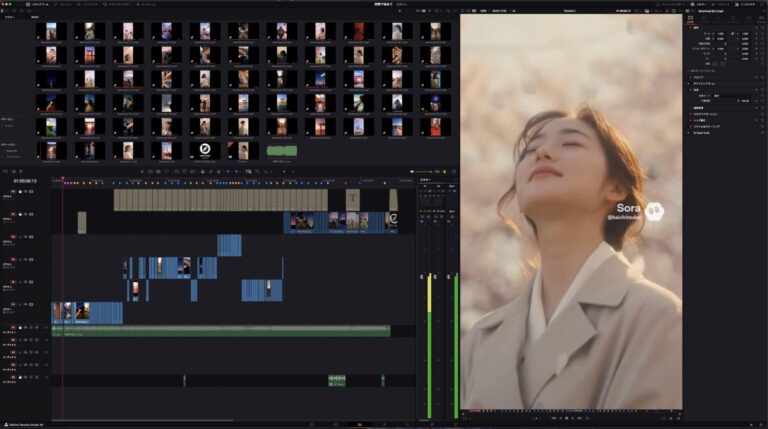Viewport: 768px width, 429px height.
Task: Adjust the monitor volume slider
Action: (423, 171)
